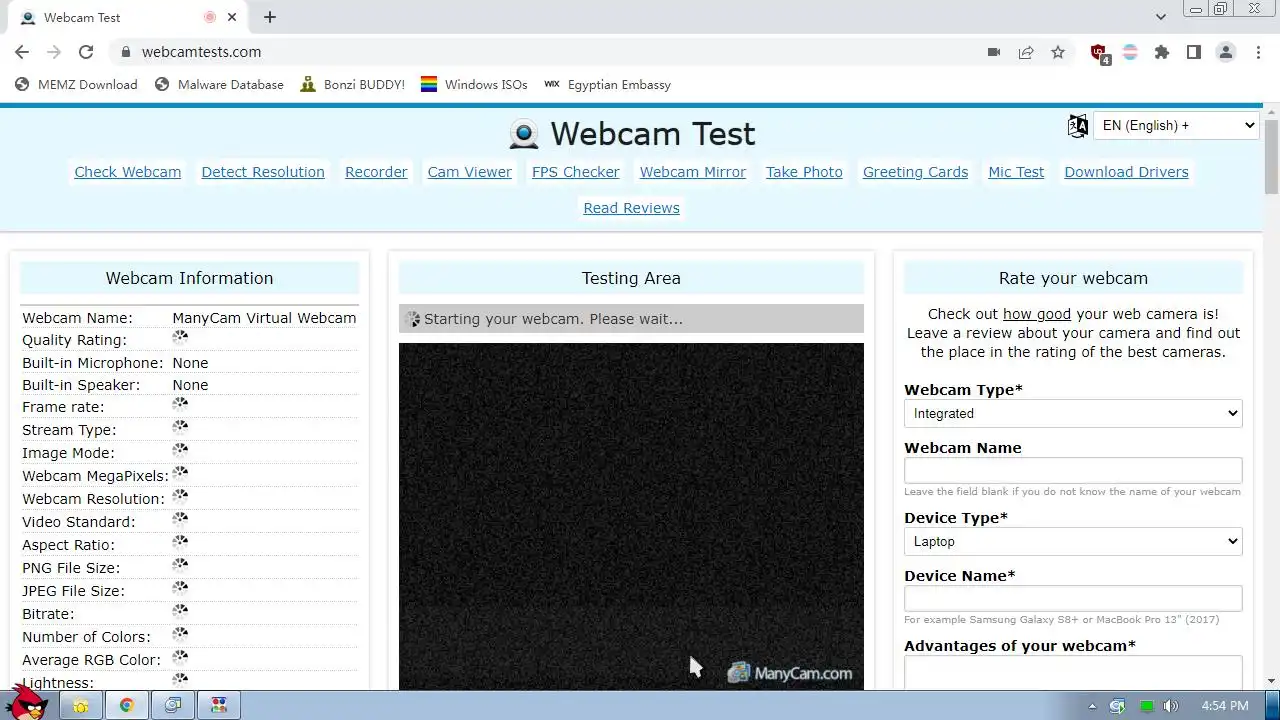Reload the webcamtests.com page
The height and width of the screenshot is (720, 1280).
(86, 52)
